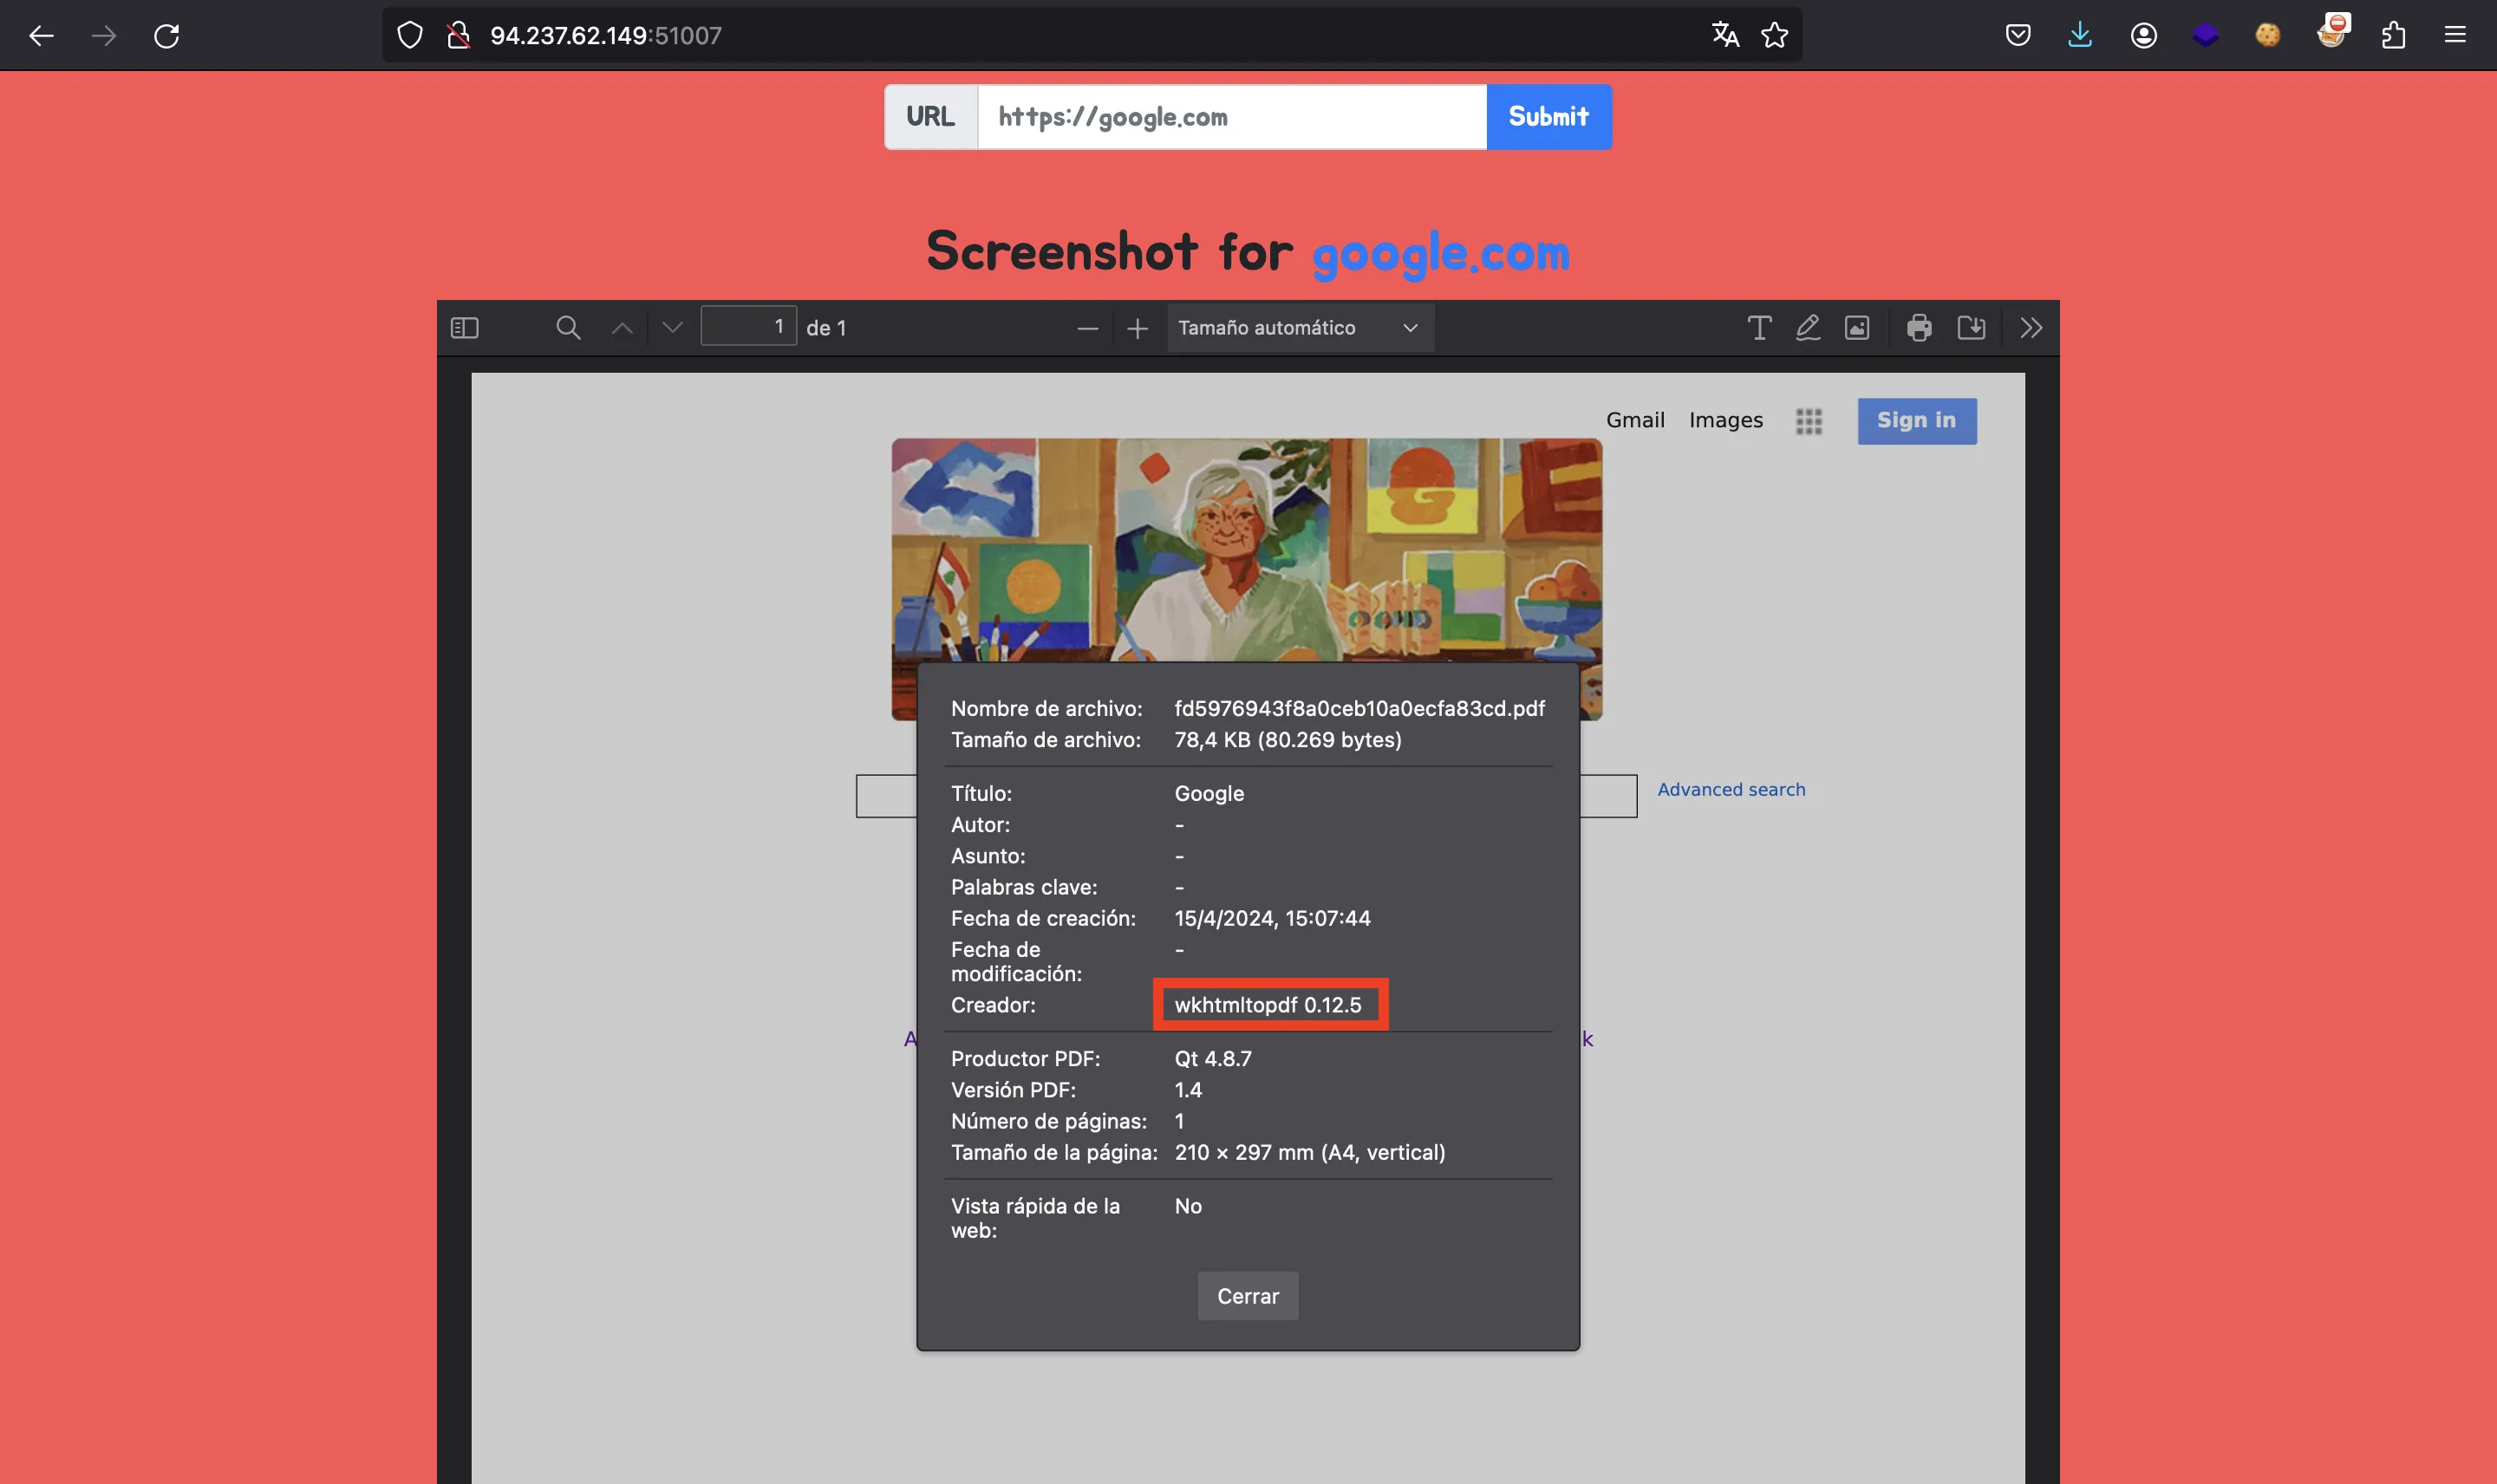Click the Sign in button
Viewport: 2497px width, 1484px height.
pos(1917,421)
